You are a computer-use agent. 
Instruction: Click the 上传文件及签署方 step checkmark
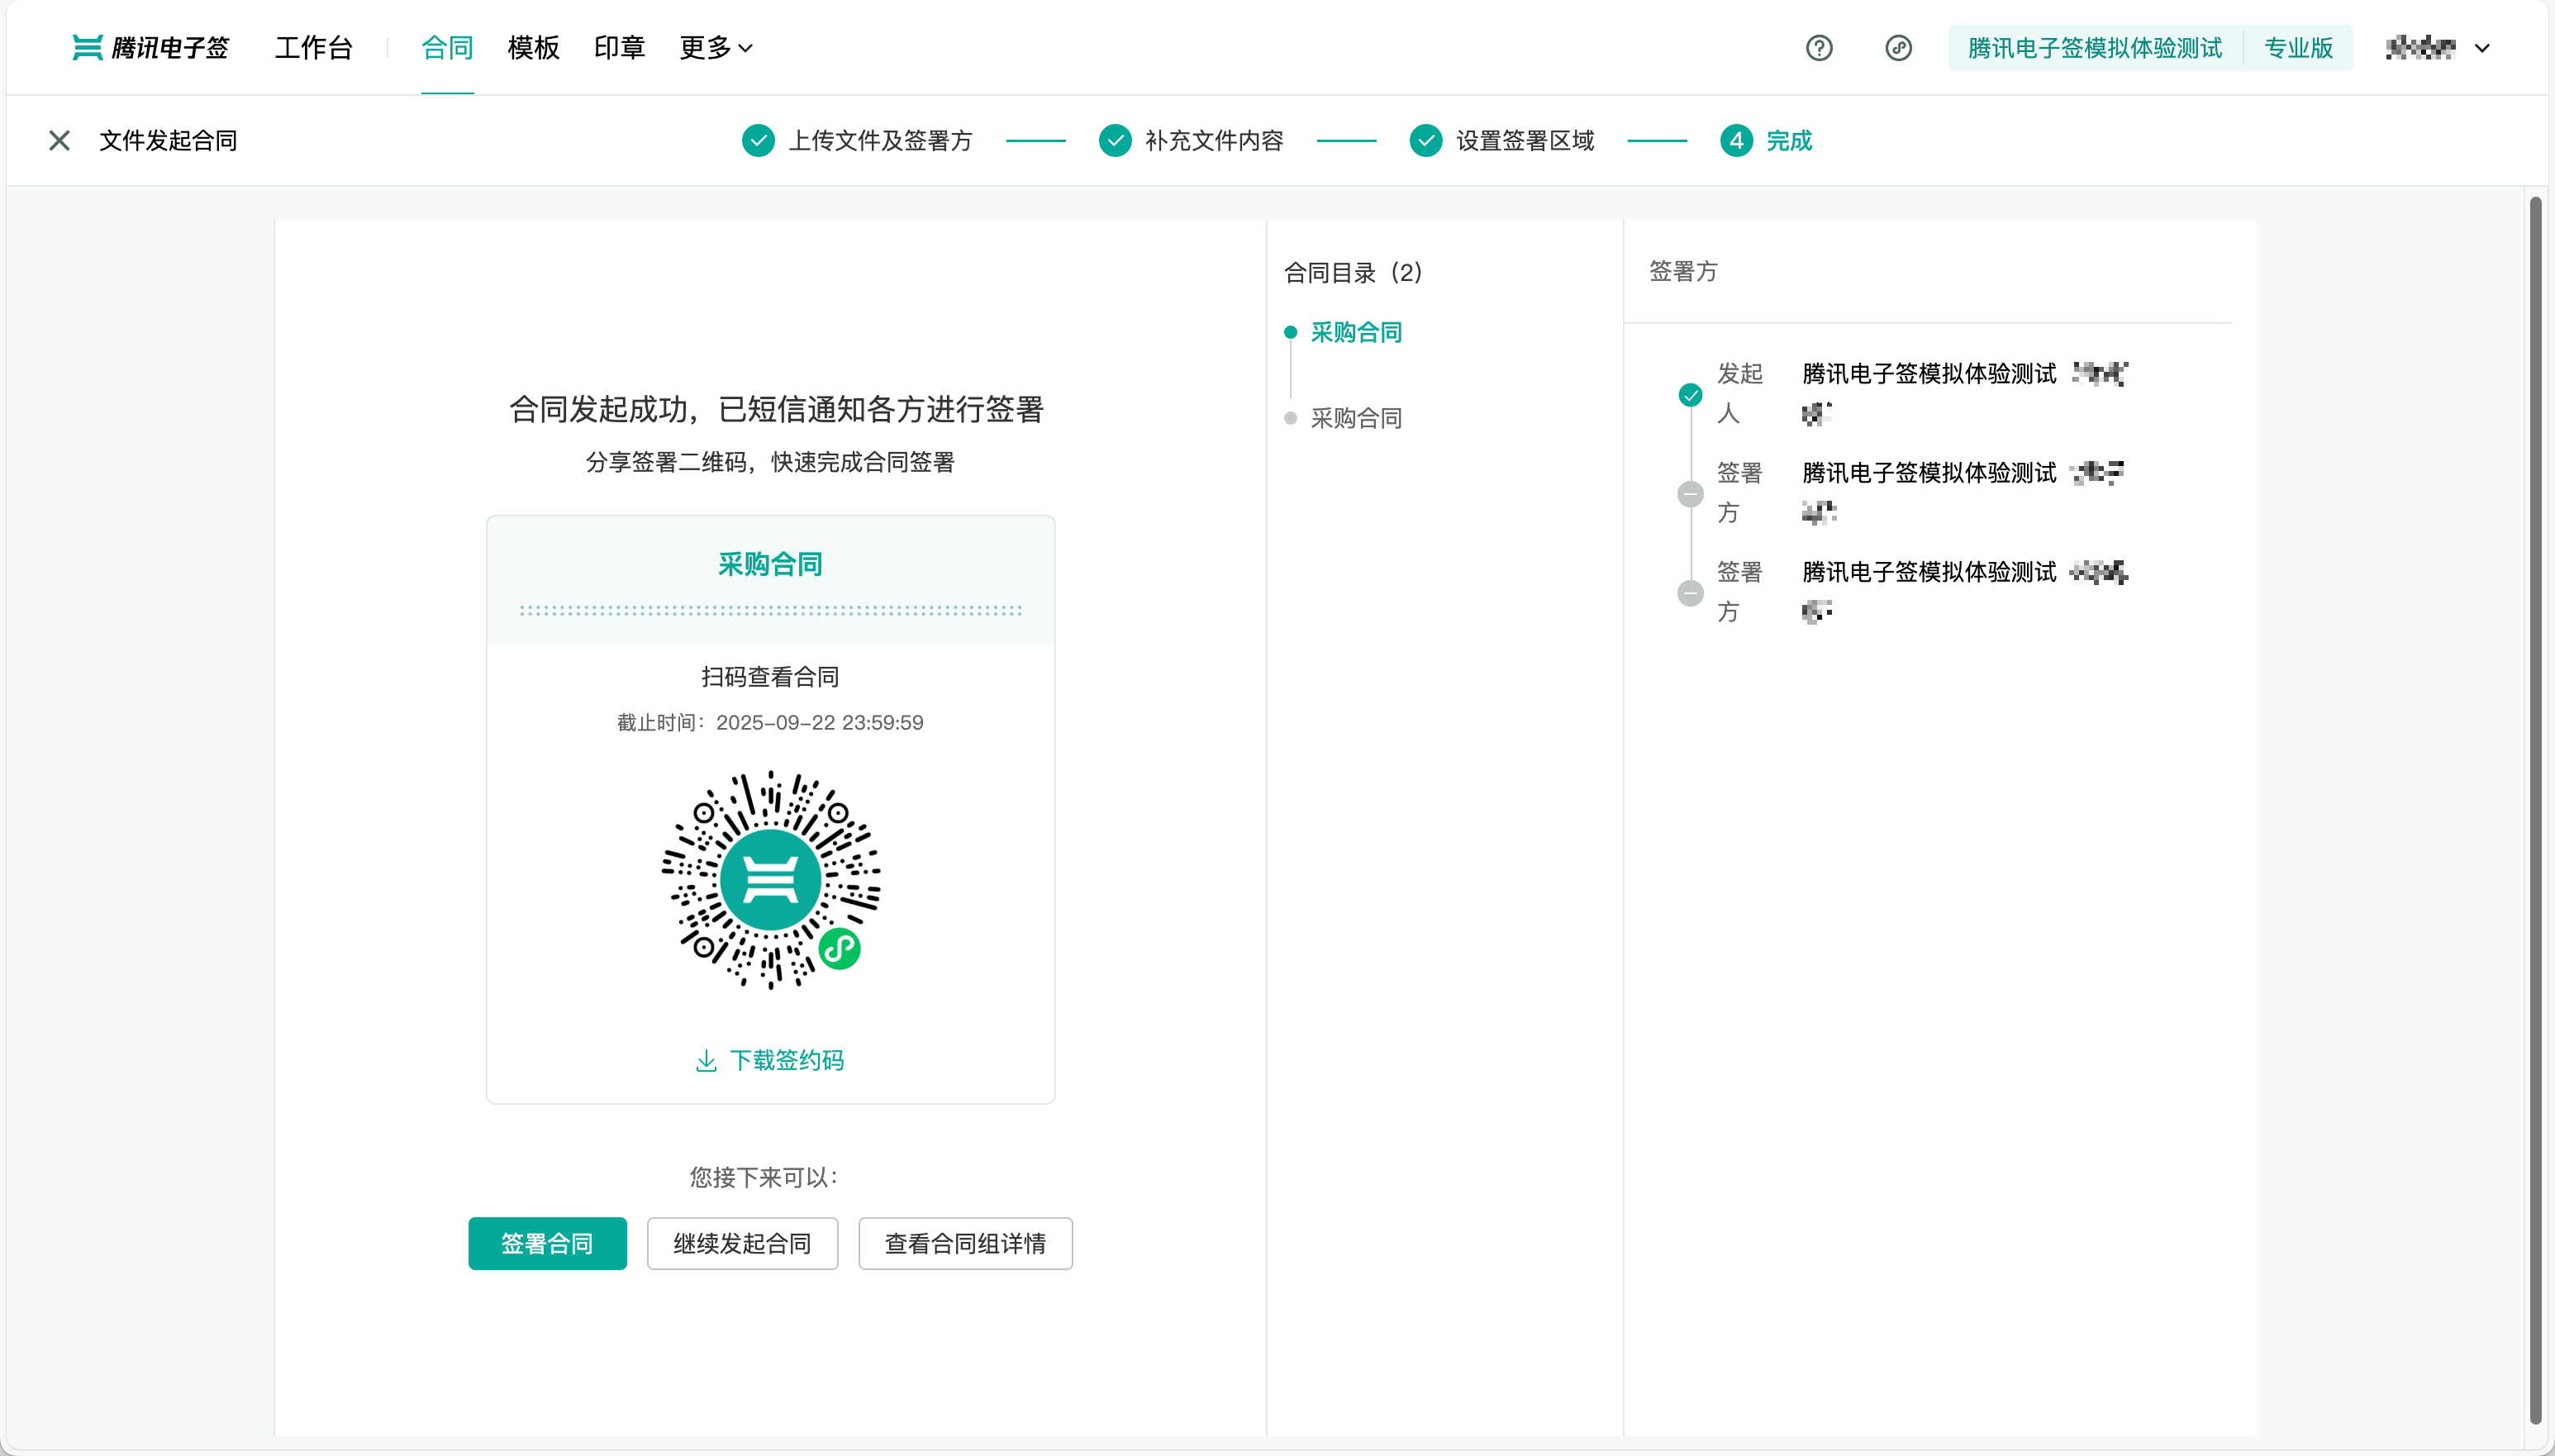[758, 141]
